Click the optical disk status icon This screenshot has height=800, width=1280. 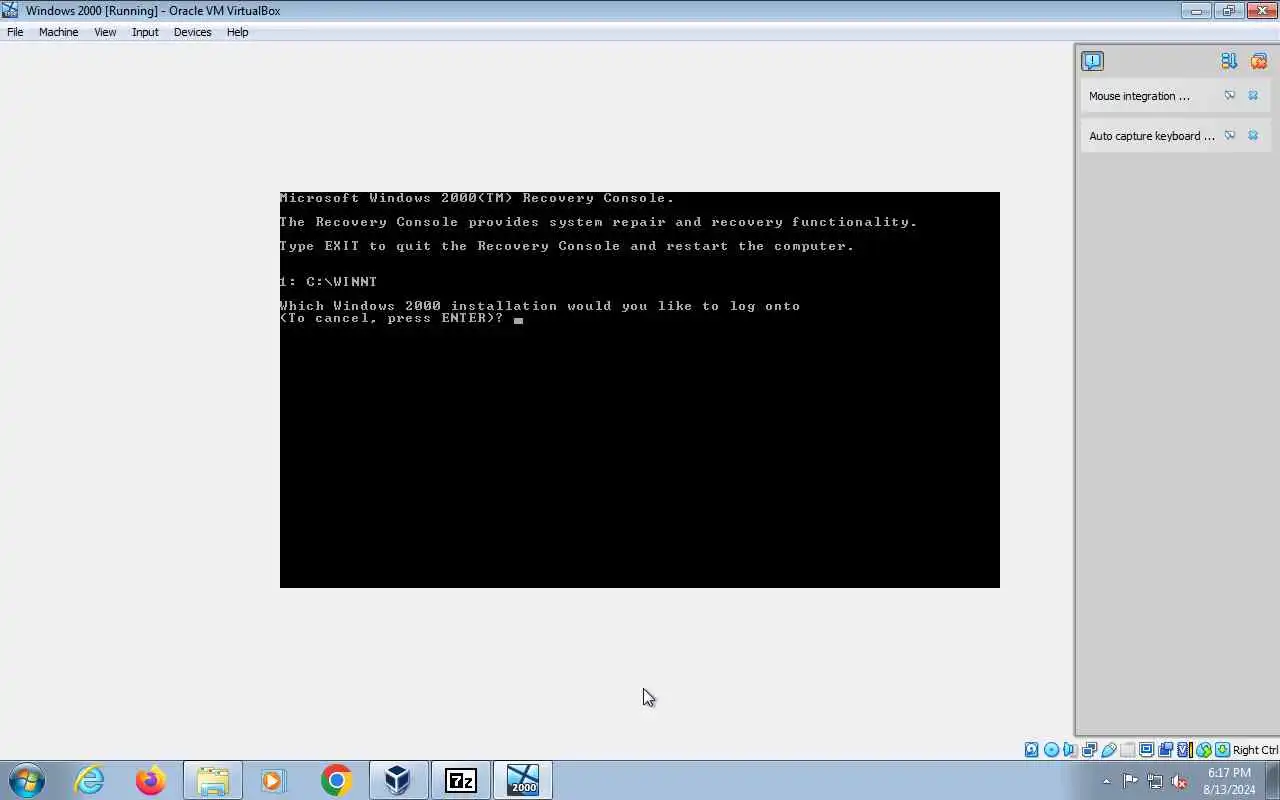(1051, 750)
